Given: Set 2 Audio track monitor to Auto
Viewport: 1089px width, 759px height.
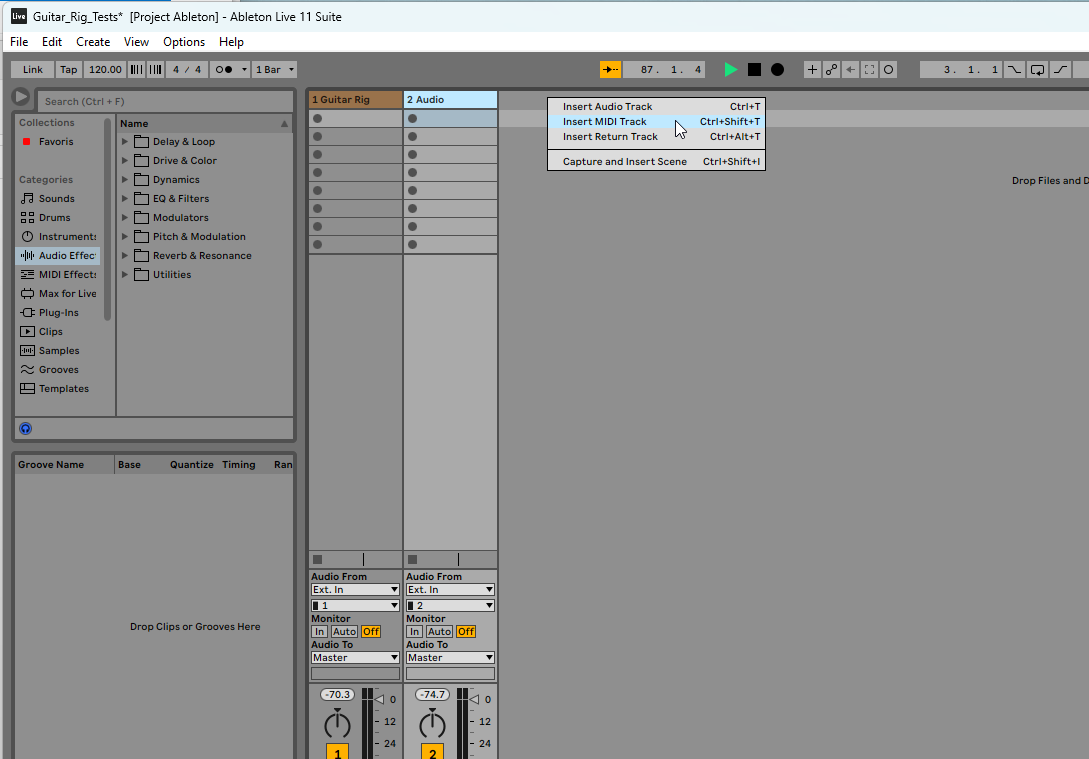Looking at the screenshot, I should [x=439, y=631].
